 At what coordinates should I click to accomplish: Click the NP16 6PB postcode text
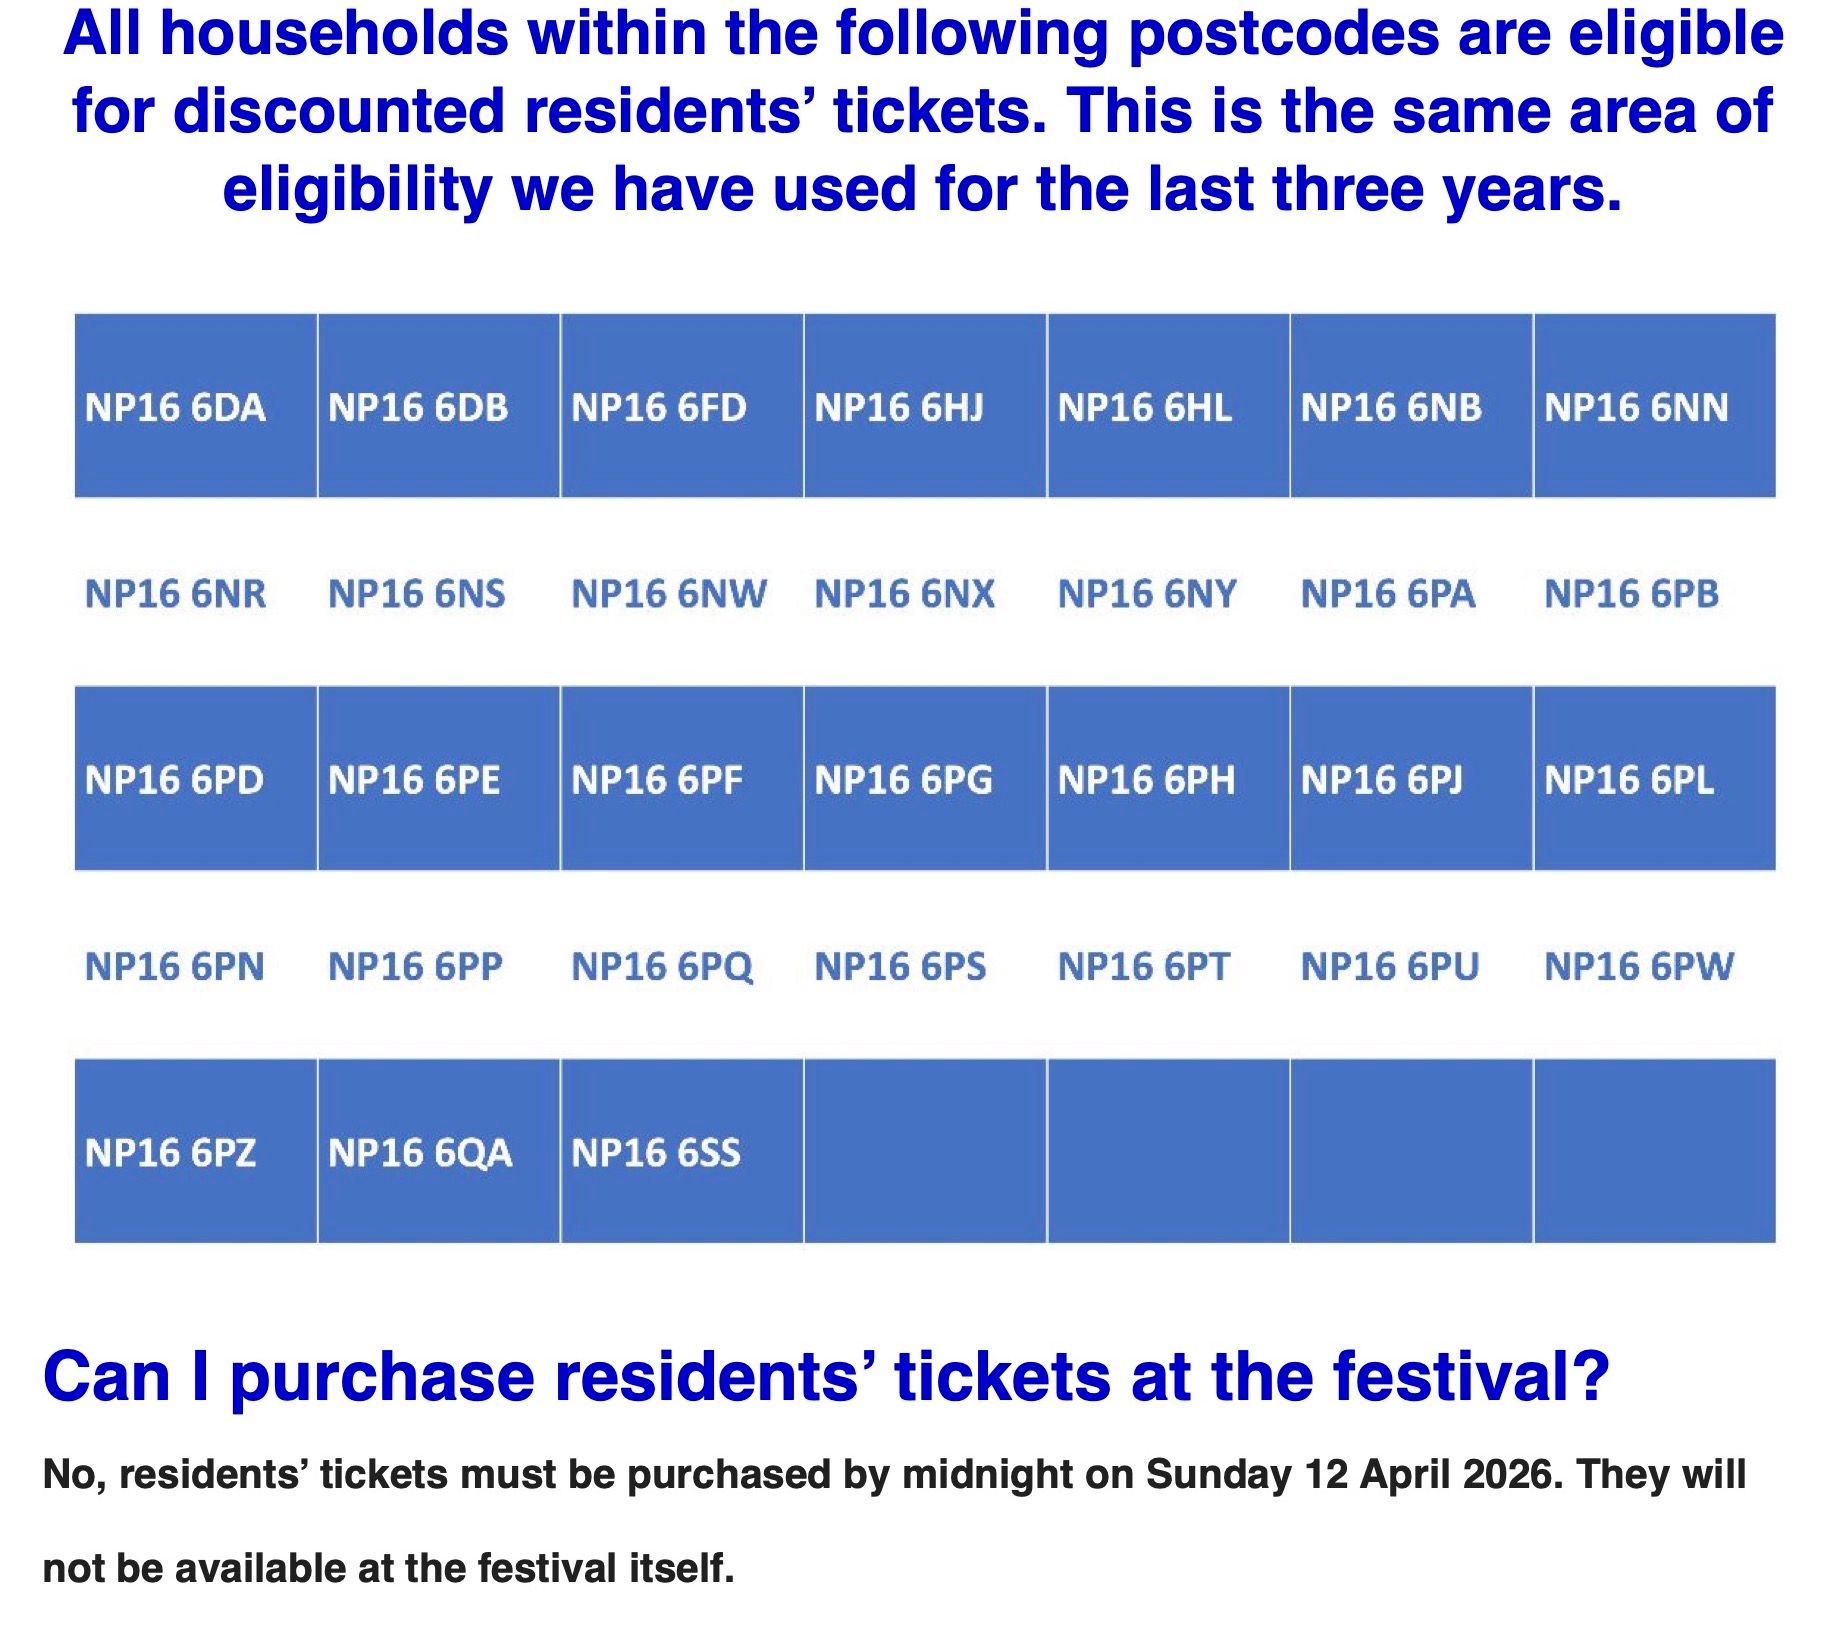[x=1631, y=594]
